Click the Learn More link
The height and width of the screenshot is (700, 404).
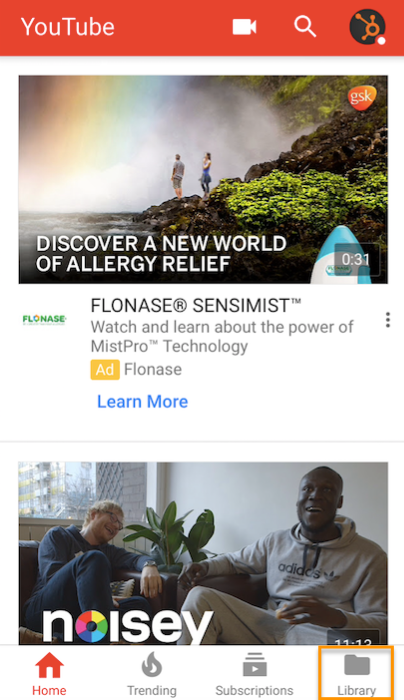pyautogui.click(x=142, y=401)
